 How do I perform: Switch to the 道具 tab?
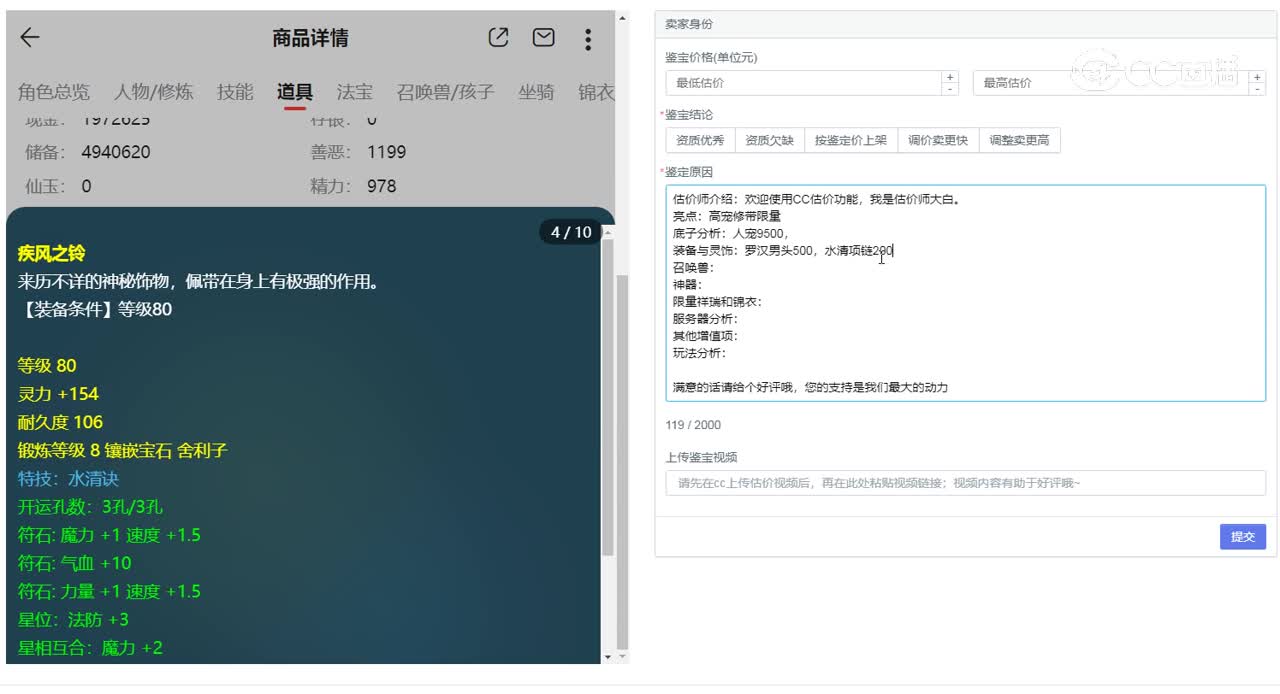tap(293, 92)
